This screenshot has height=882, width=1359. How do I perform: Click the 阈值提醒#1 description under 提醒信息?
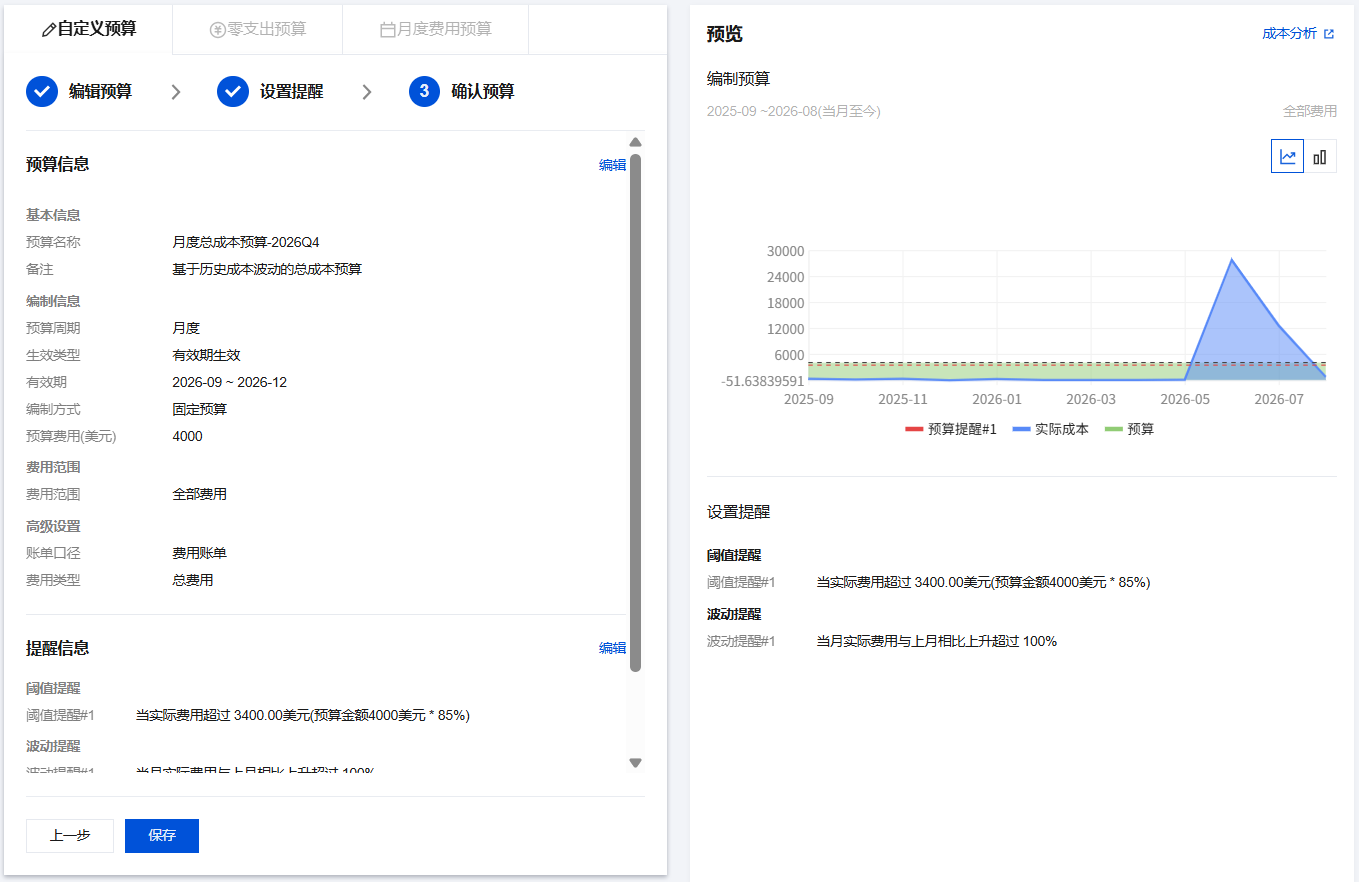[303, 715]
